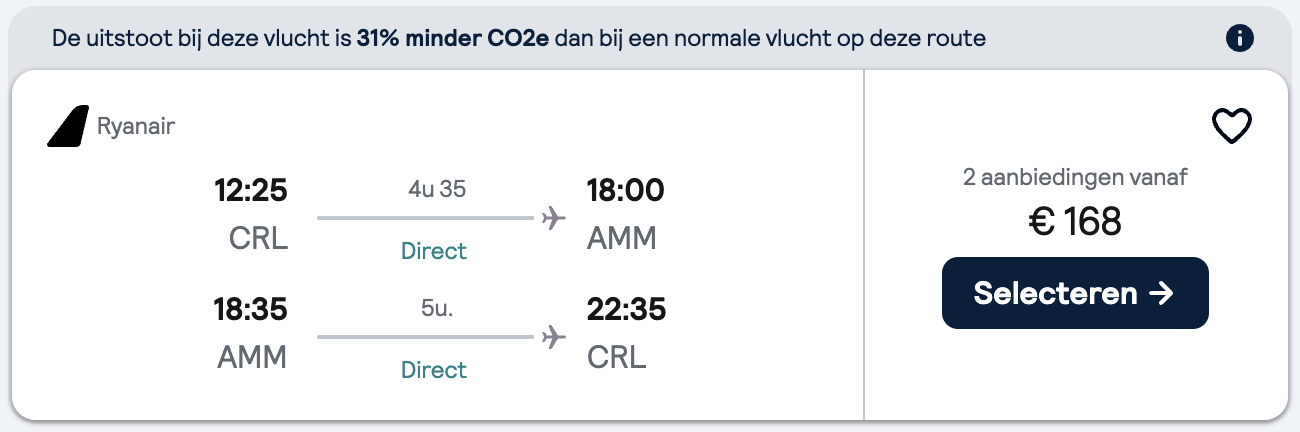
Task: Click the outbound CRL departure airport code
Action: pyautogui.click(x=258, y=238)
